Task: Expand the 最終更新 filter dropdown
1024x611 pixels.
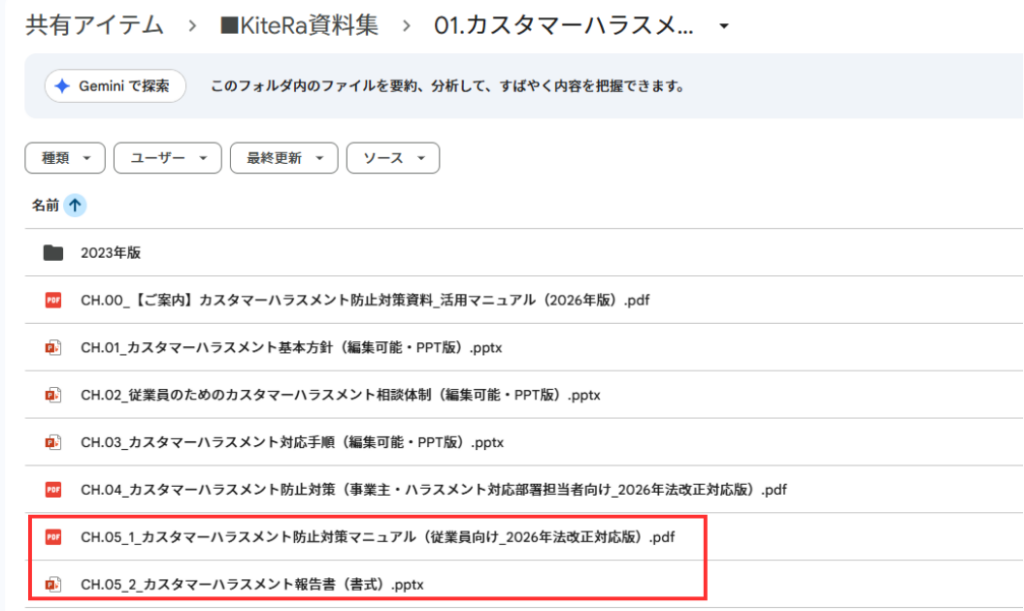Action: (283, 158)
